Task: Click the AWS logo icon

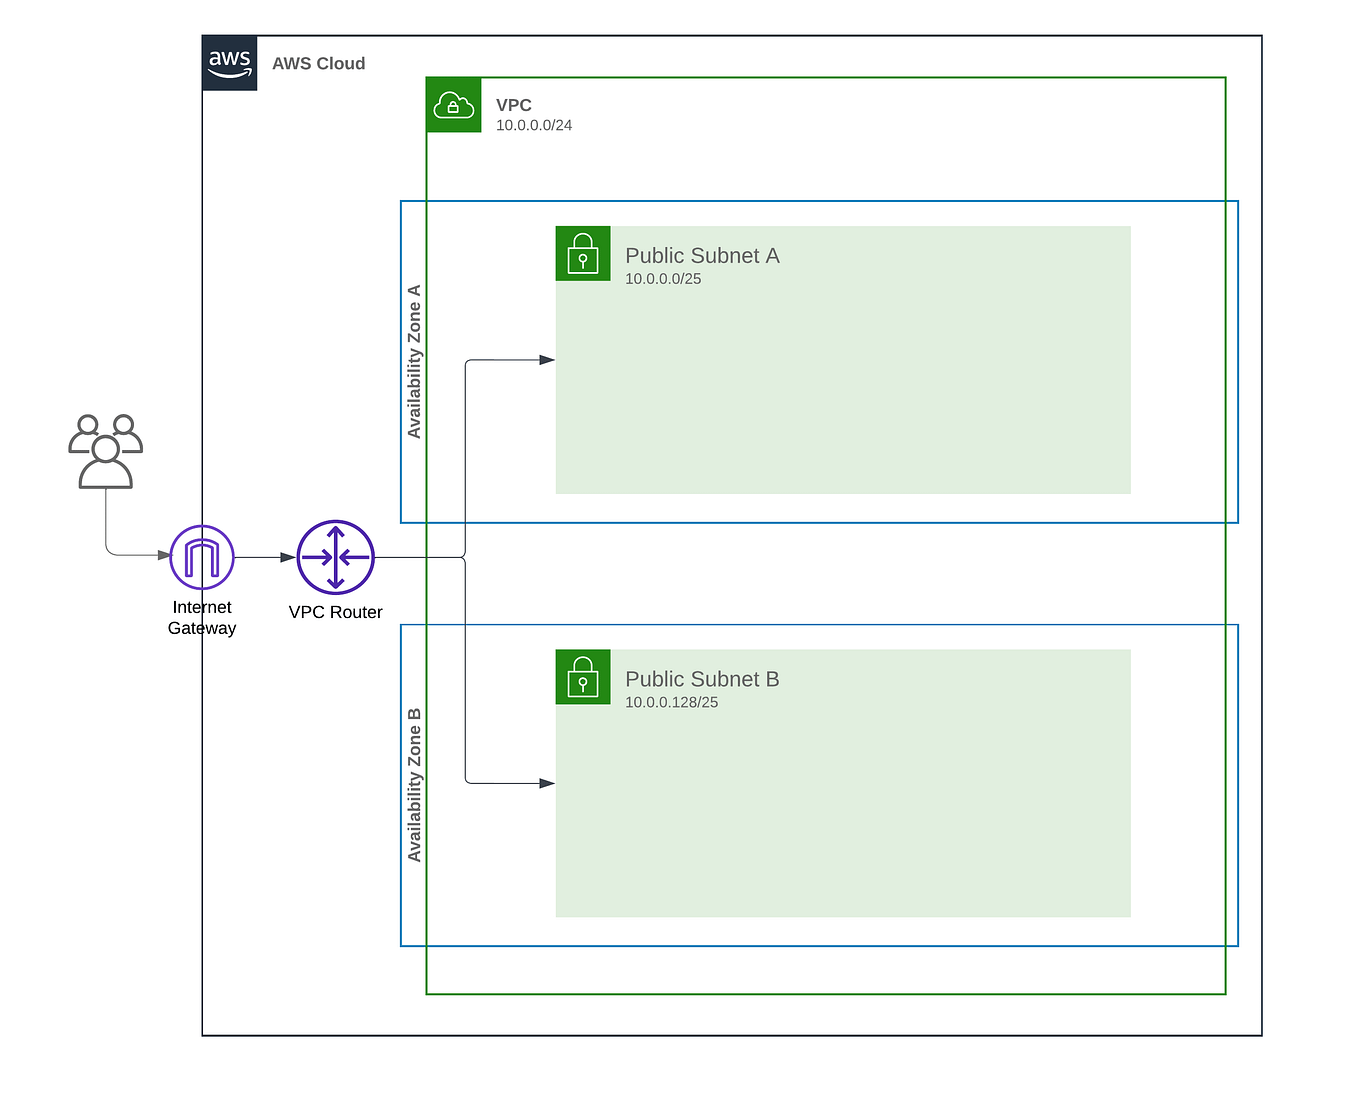Action: (229, 63)
